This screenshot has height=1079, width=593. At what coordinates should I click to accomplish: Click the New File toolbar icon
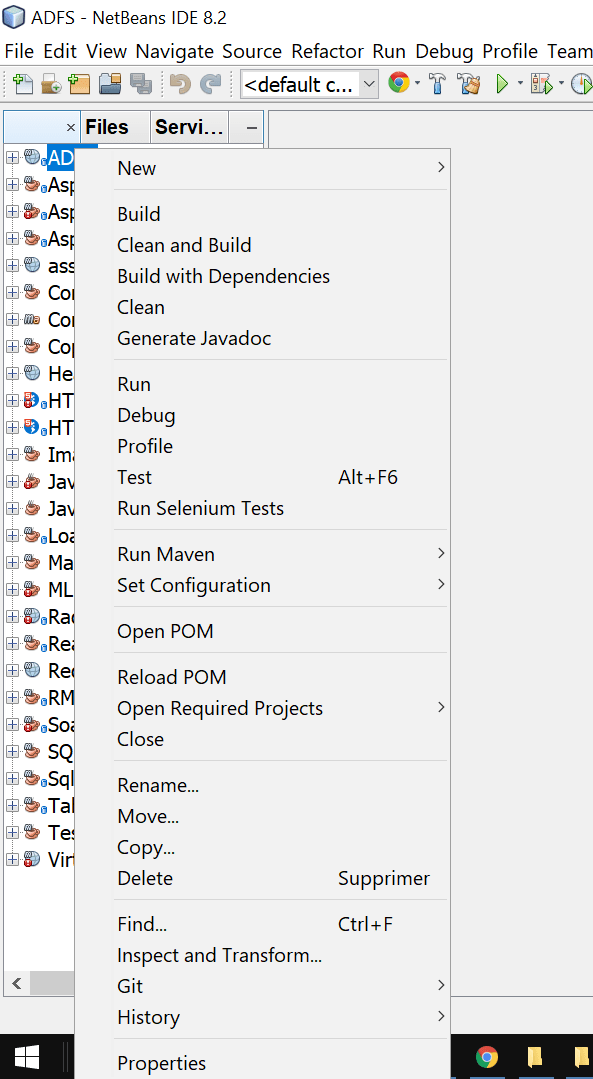(x=21, y=84)
